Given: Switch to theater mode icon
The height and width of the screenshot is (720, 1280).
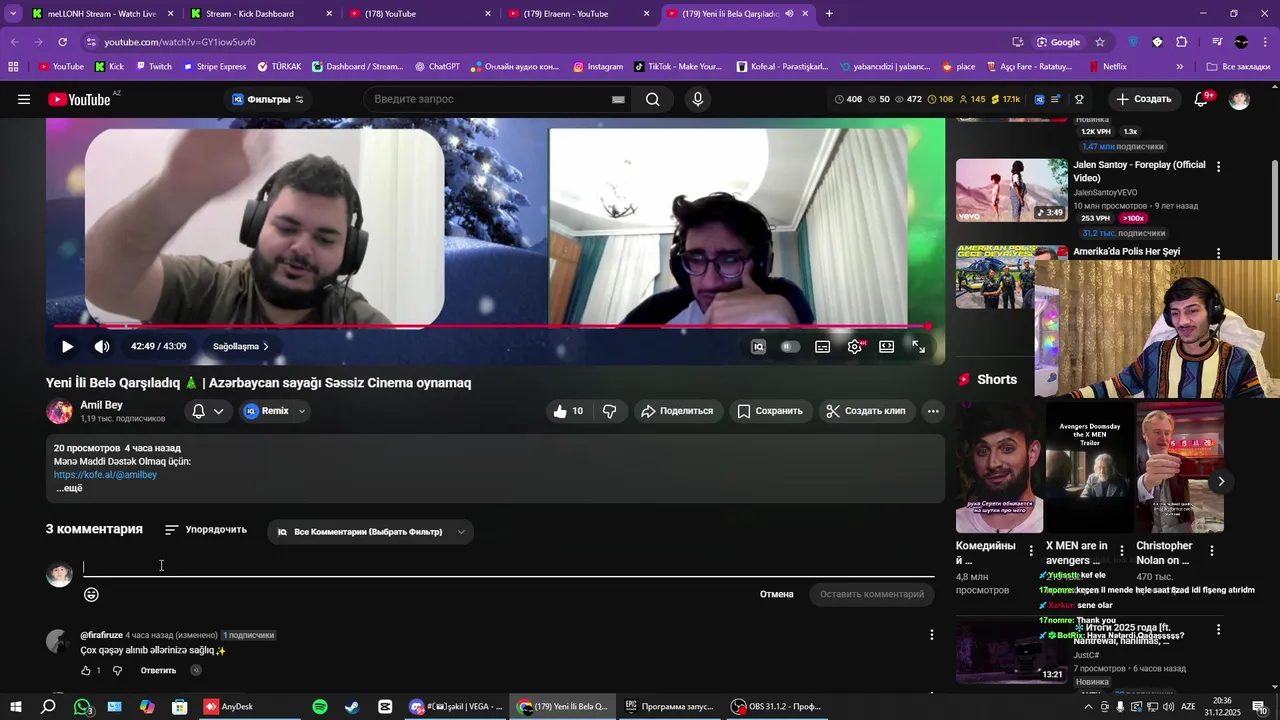Looking at the screenshot, I should [886, 346].
